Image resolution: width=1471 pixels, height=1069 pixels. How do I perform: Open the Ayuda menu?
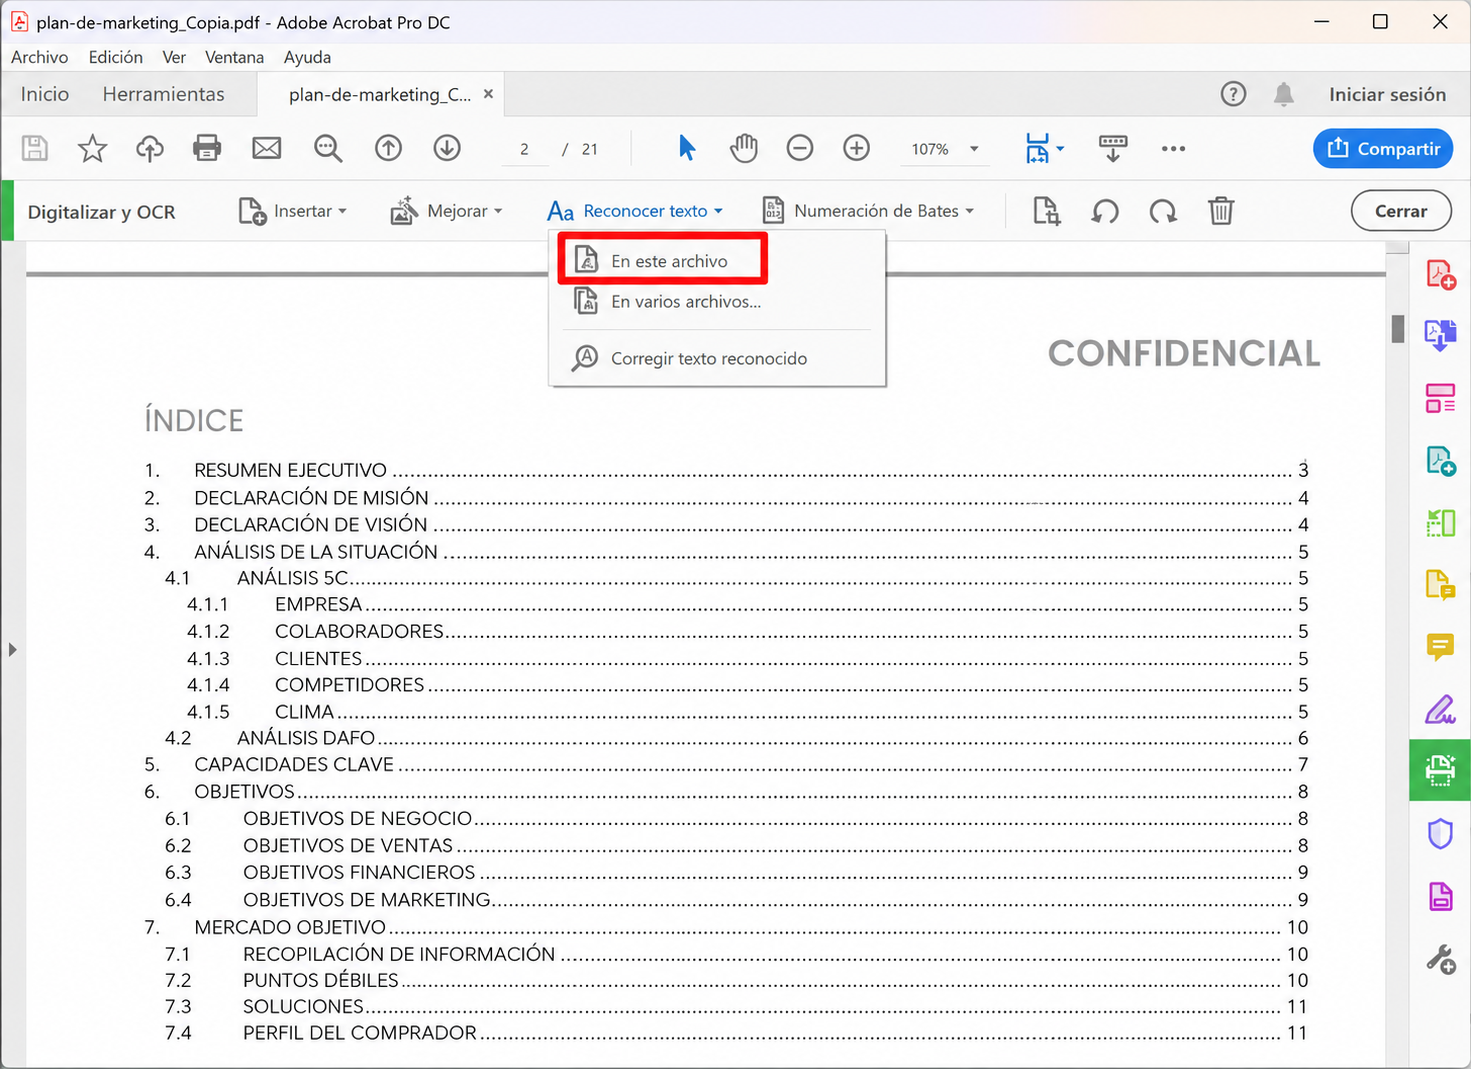tap(307, 57)
